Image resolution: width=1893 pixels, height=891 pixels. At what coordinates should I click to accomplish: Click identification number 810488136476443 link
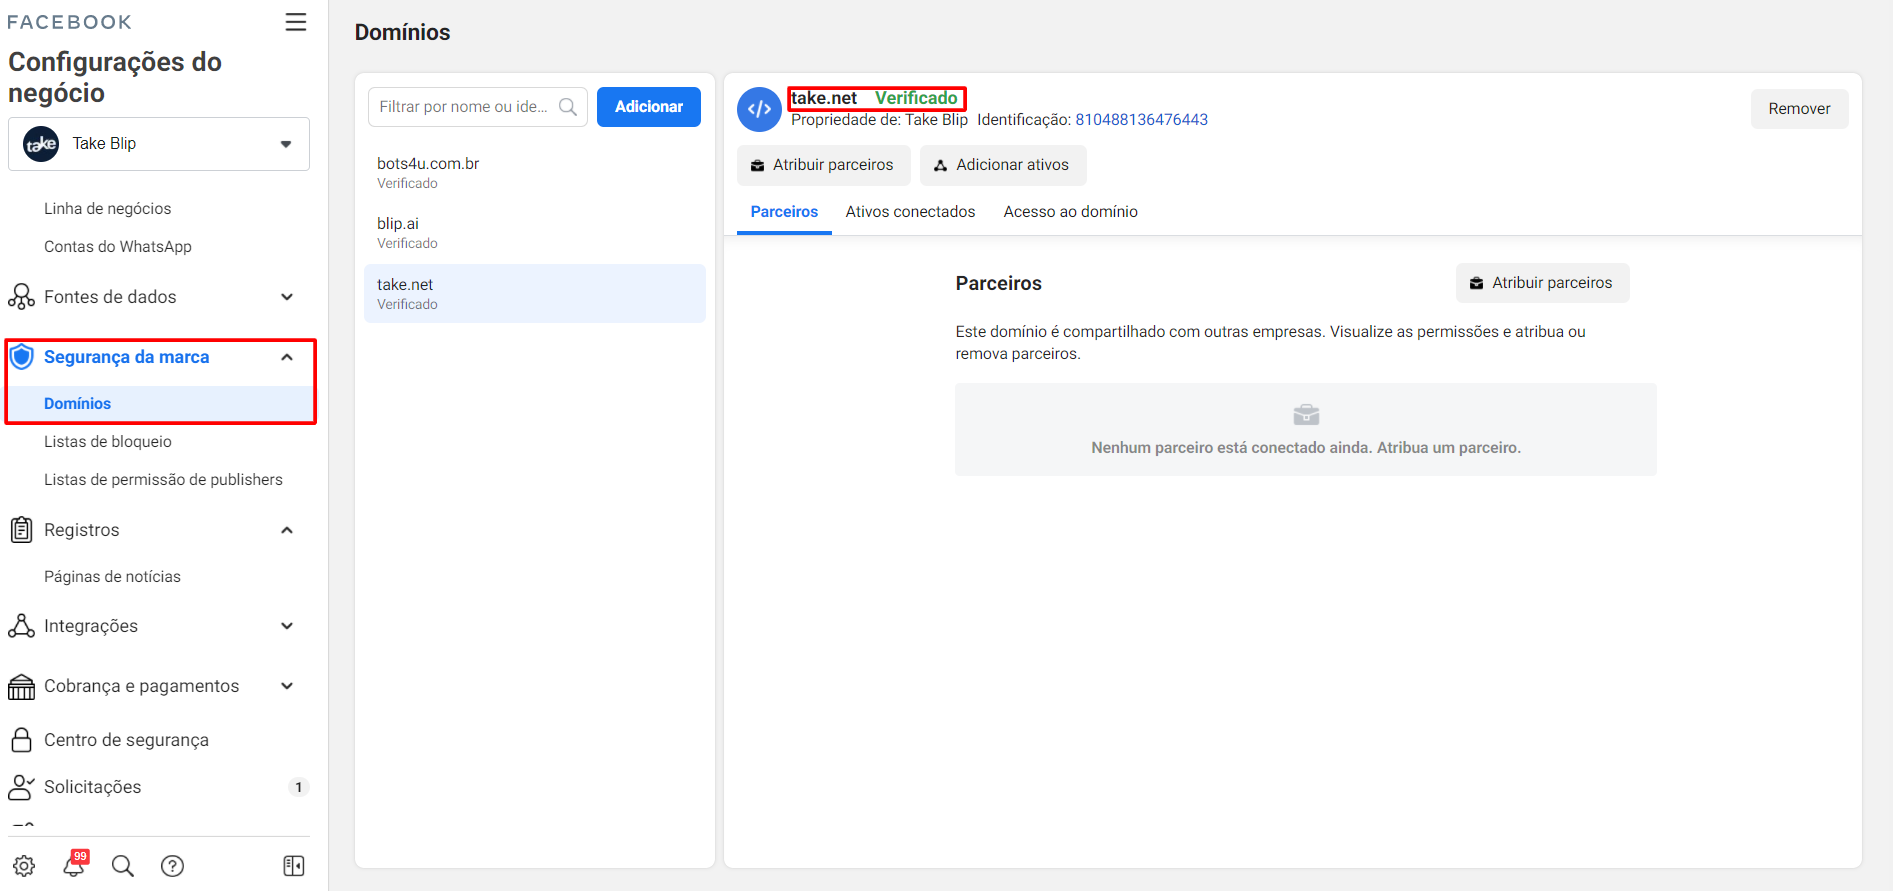click(1141, 120)
